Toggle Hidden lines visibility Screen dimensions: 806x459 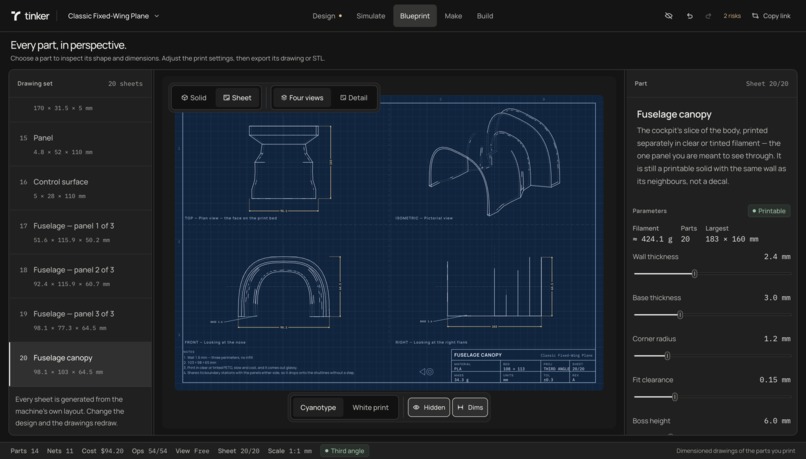click(x=429, y=408)
